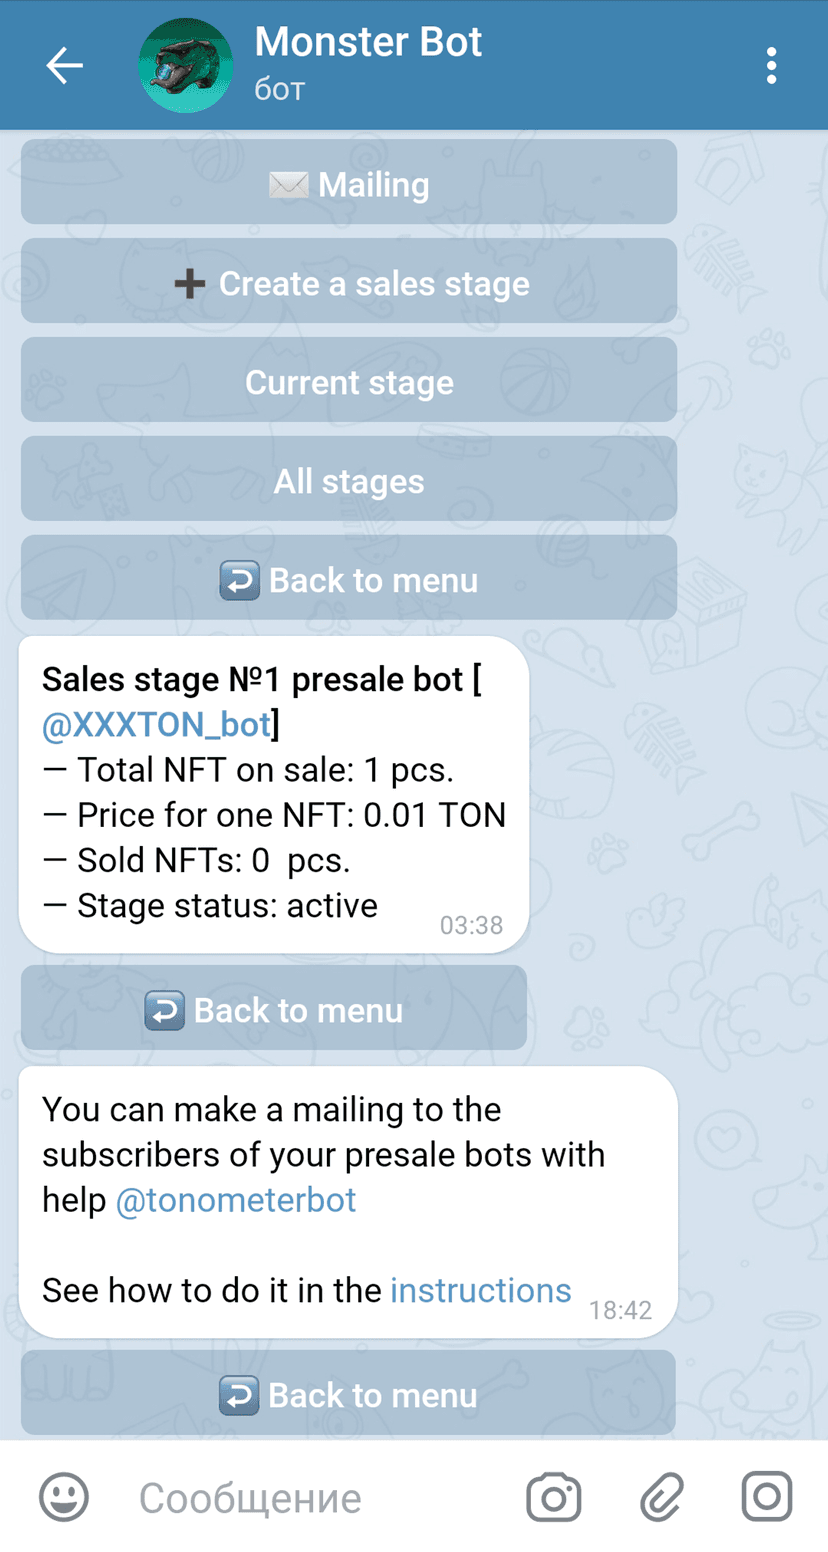
Task: Tap the rightmost video message icon
Action: pyautogui.click(x=767, y=1497)
